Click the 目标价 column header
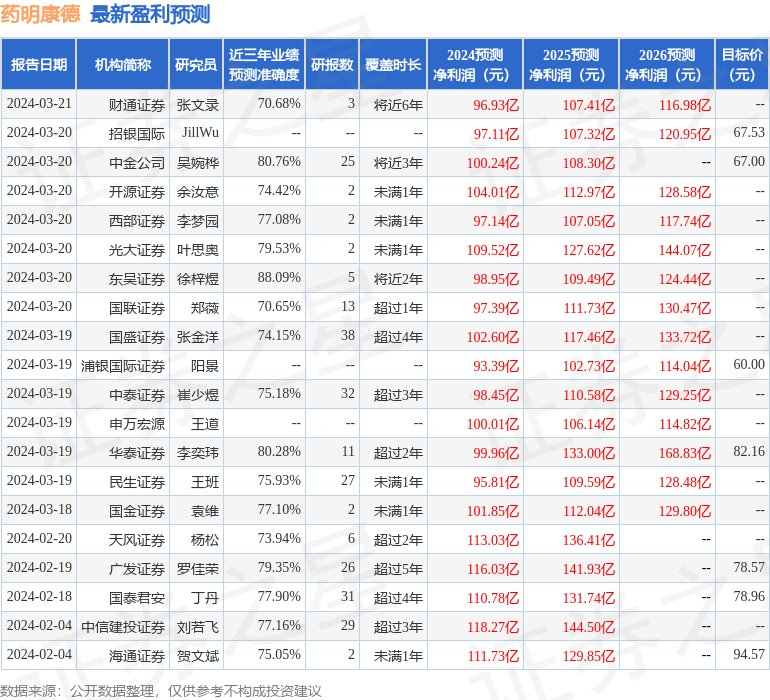 point(742,64)
